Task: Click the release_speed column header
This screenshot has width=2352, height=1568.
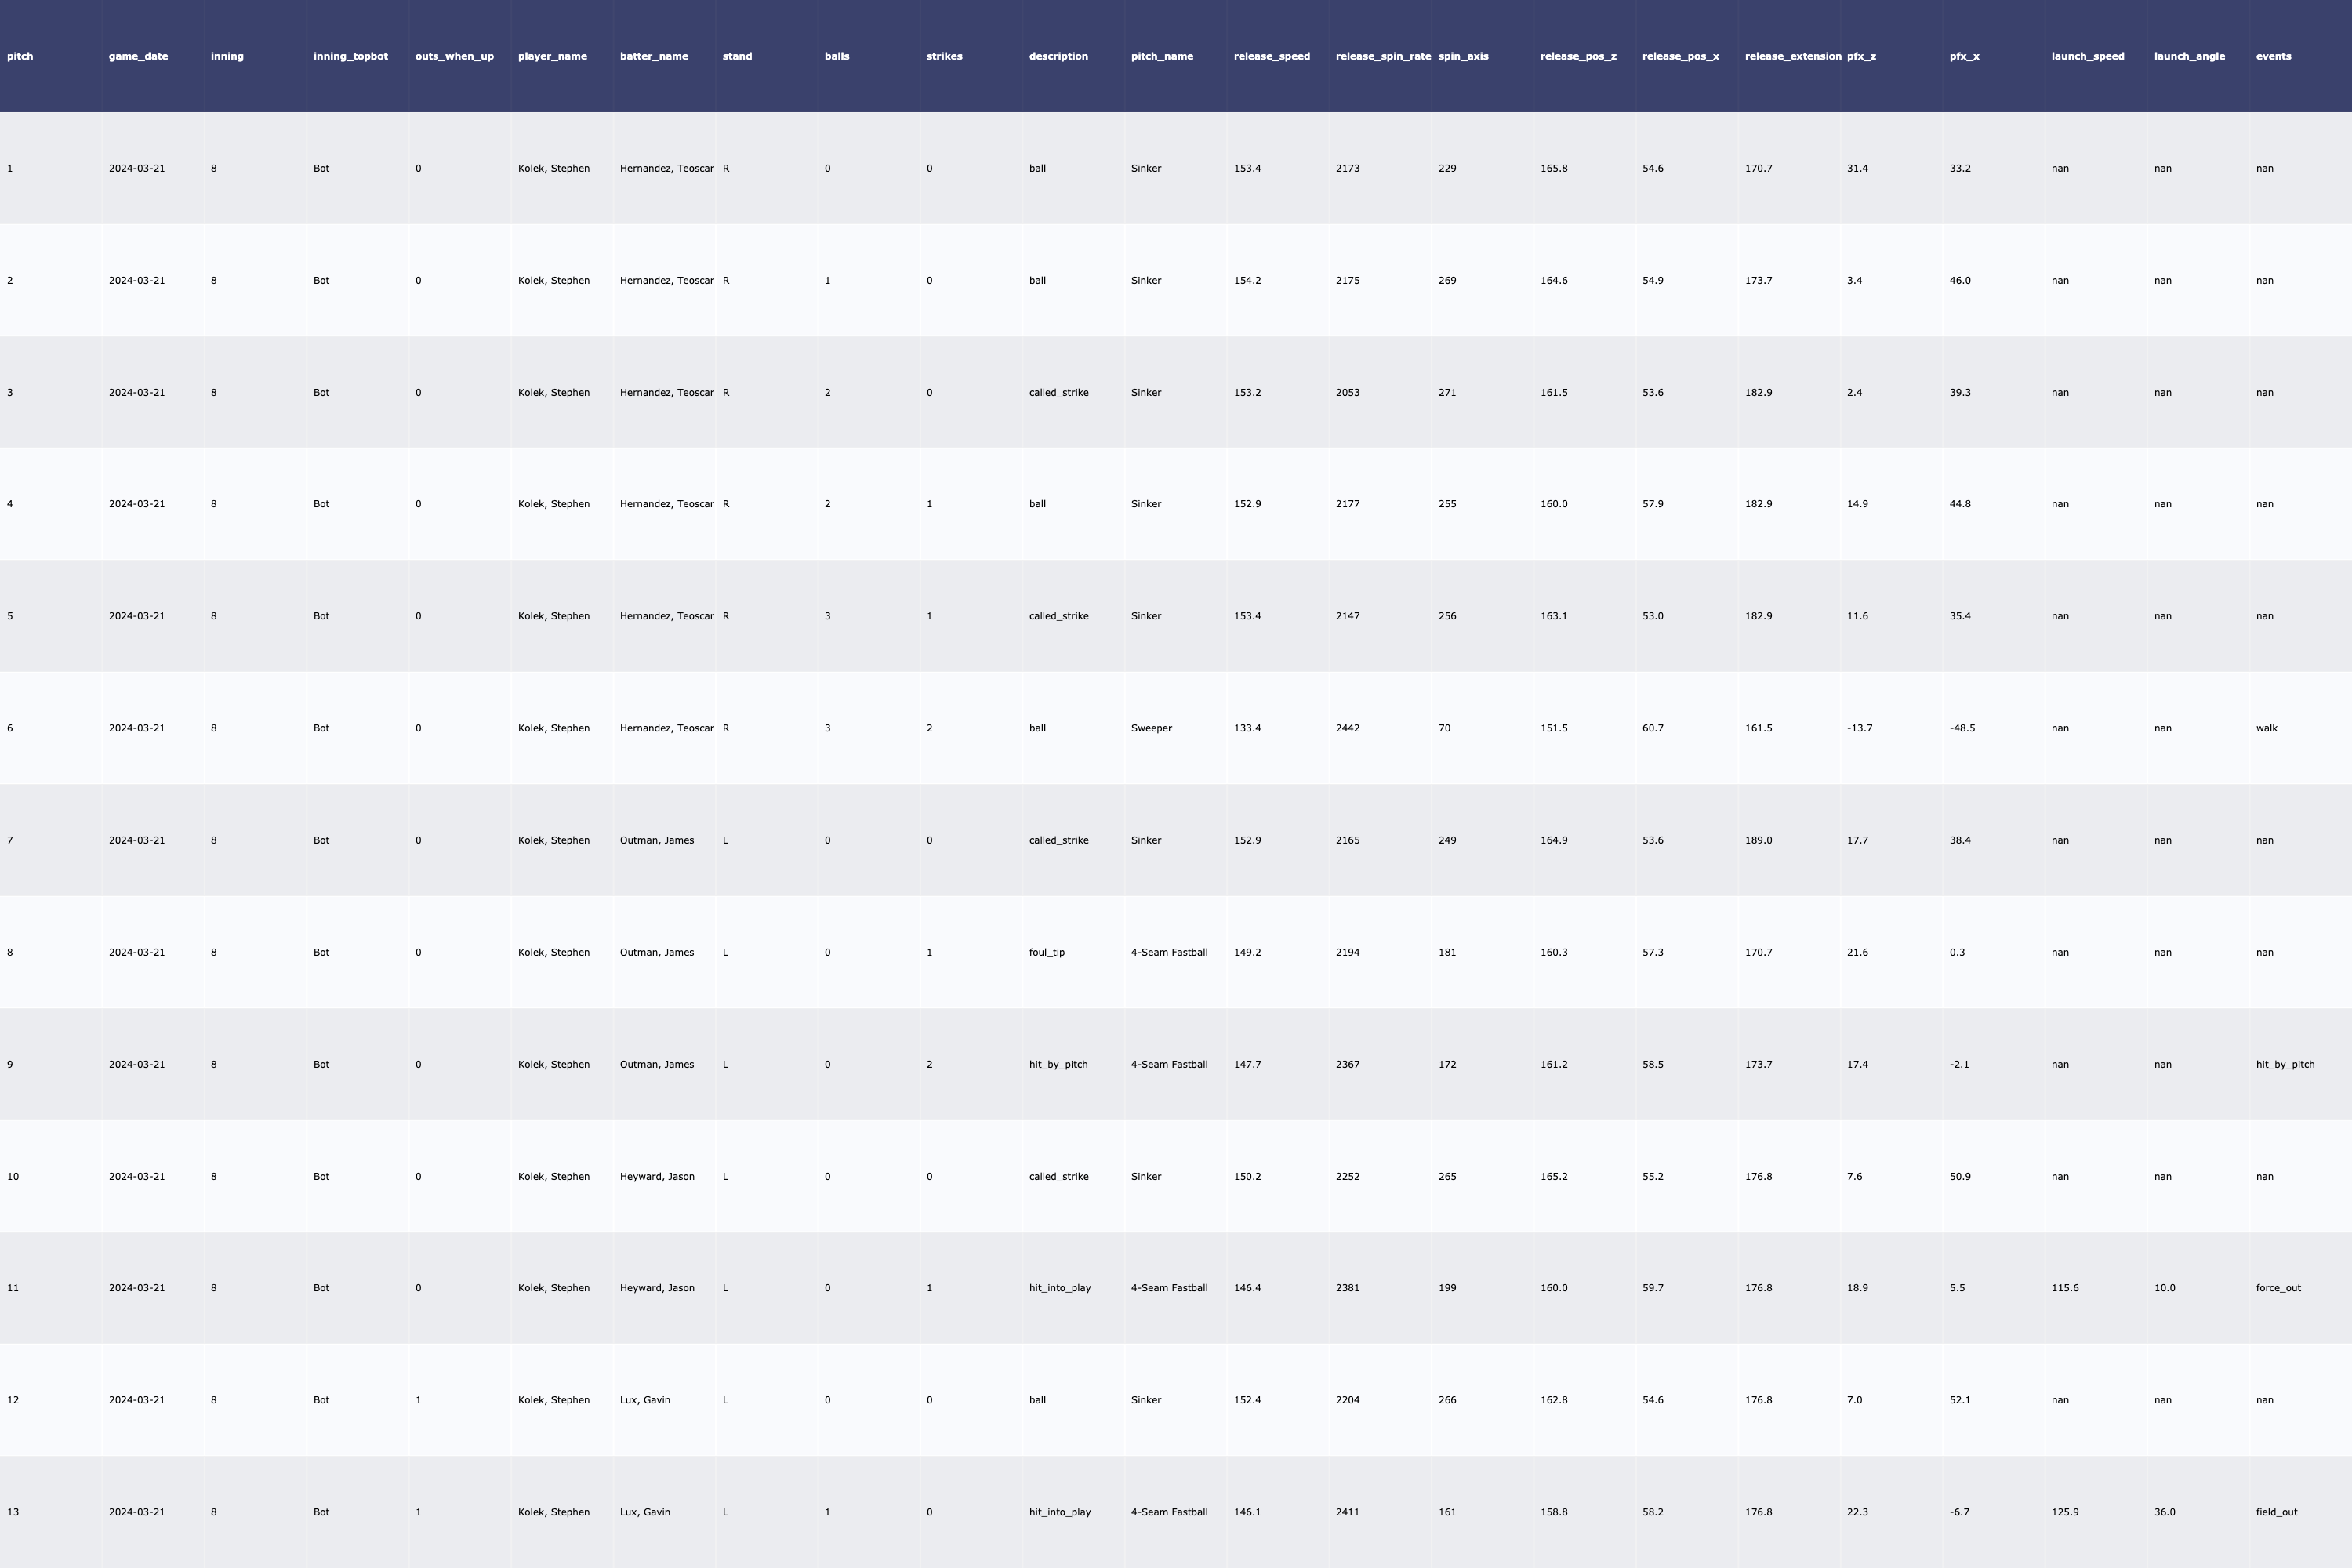Action: (x=1271, y=56)
